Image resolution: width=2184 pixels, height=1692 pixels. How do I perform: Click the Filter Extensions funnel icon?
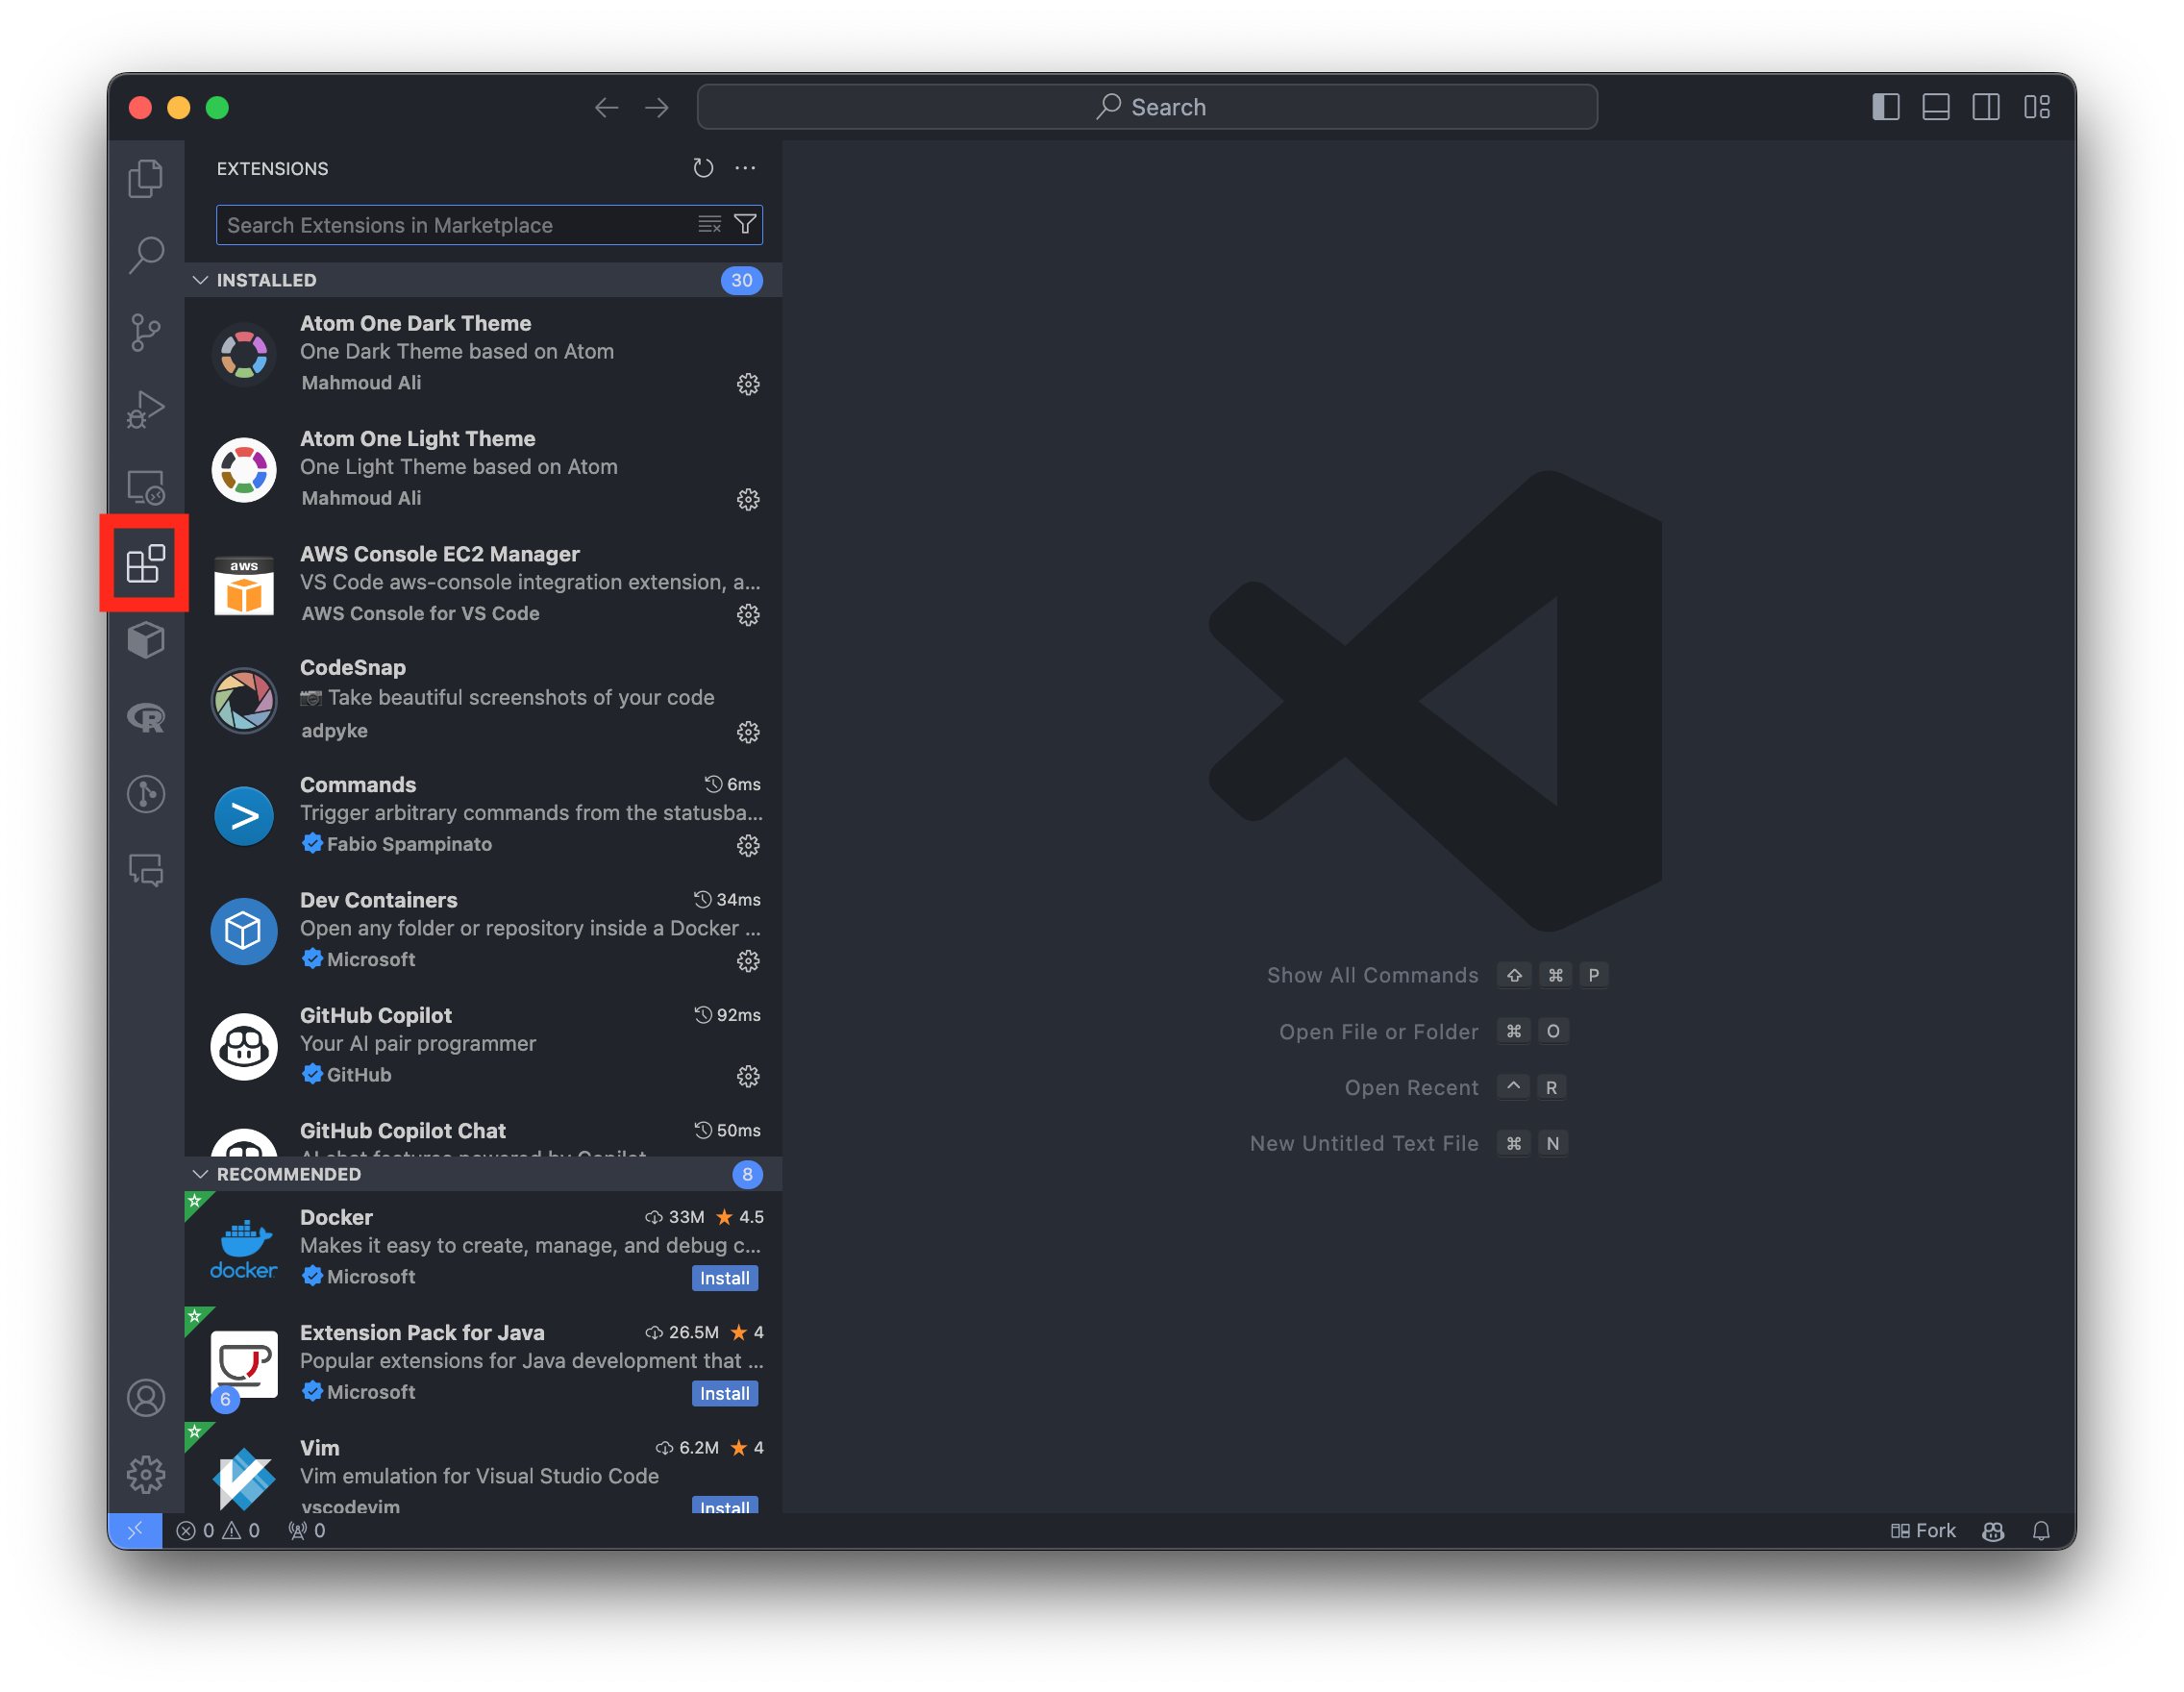click(x=745, y=225)
